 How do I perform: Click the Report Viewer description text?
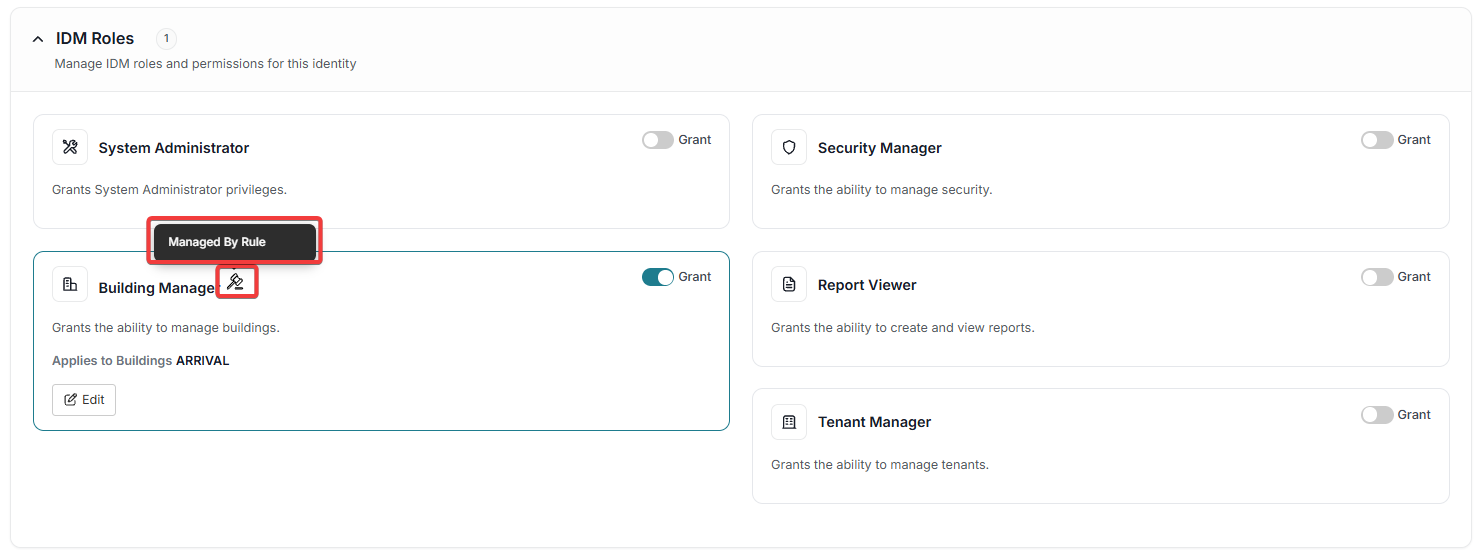point(902,327)
